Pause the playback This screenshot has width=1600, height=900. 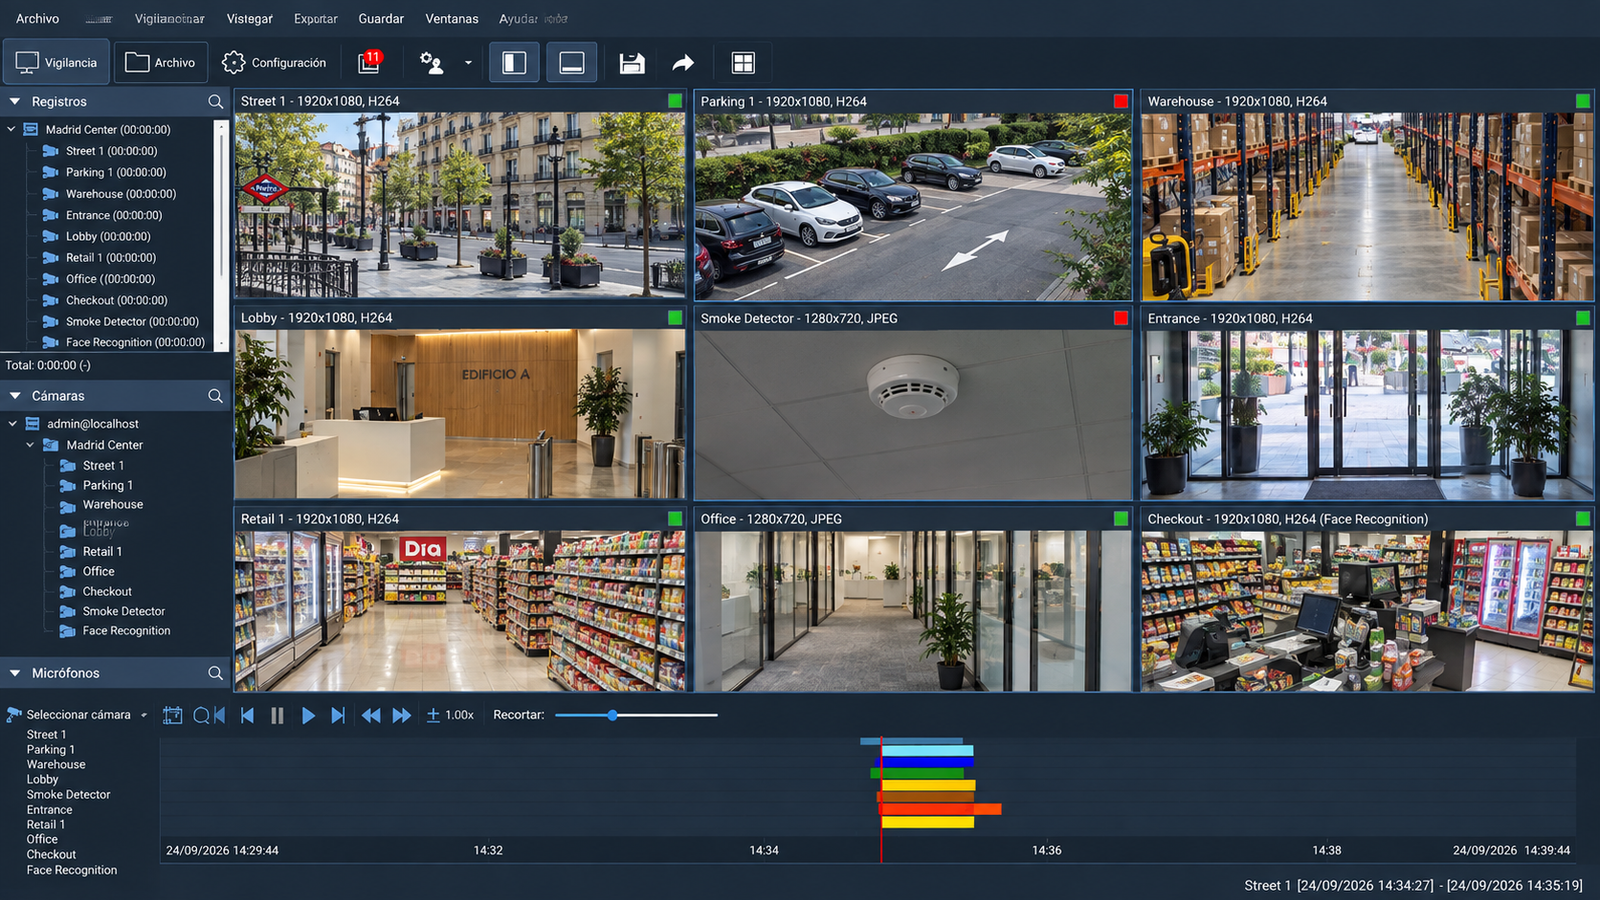[x=277, y=715]
